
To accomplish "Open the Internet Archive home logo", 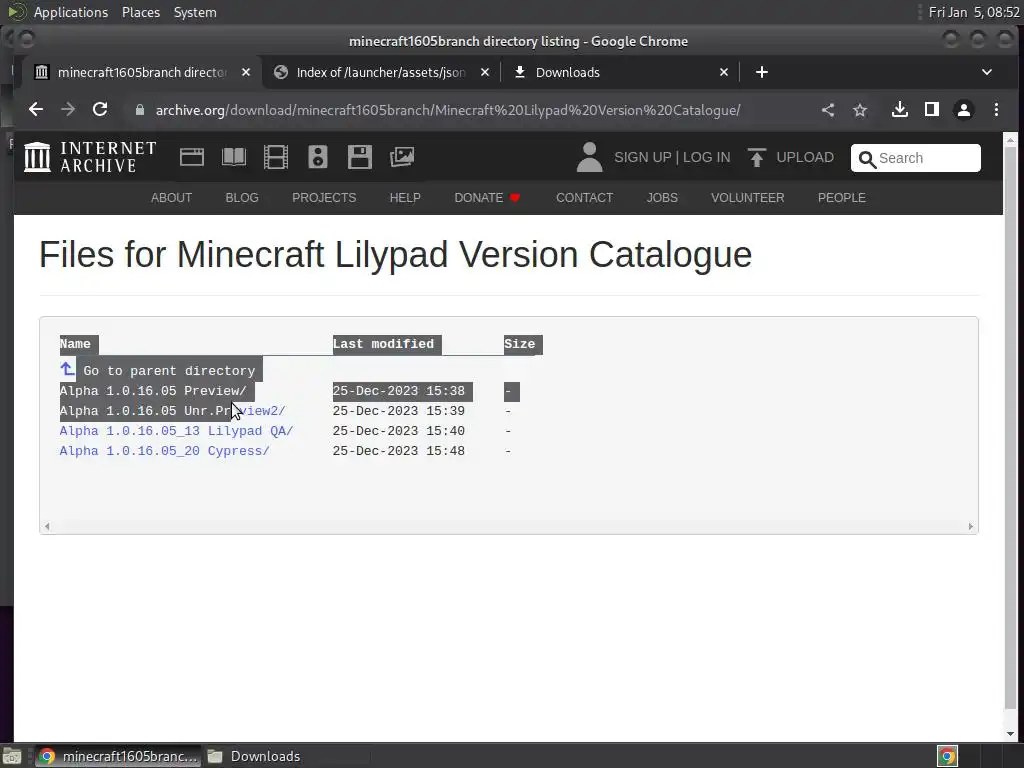I will [x=90, y=157].
